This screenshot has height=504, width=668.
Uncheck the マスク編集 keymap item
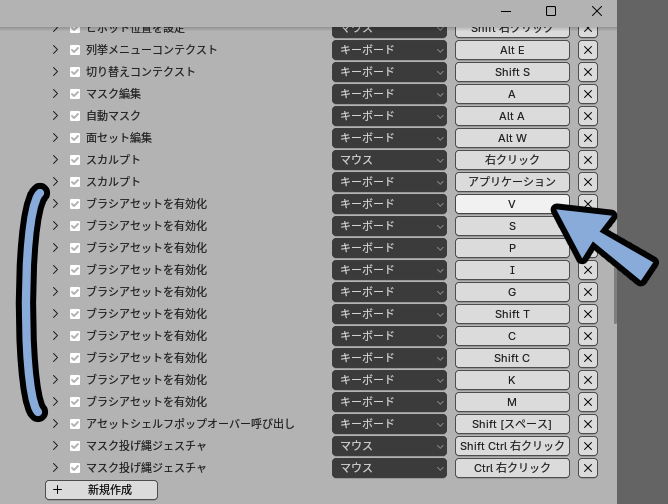point(75,94)
